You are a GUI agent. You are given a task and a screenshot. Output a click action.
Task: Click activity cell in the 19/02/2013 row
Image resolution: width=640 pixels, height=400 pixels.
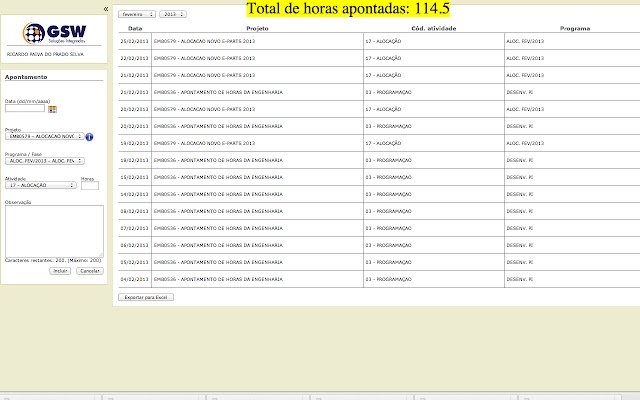tap(434, 143)
